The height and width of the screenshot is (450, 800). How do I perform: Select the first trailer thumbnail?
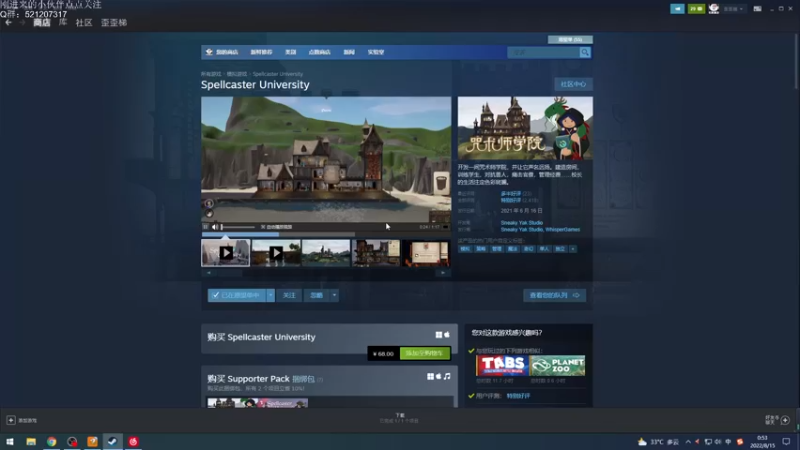[x=226, y=253]
